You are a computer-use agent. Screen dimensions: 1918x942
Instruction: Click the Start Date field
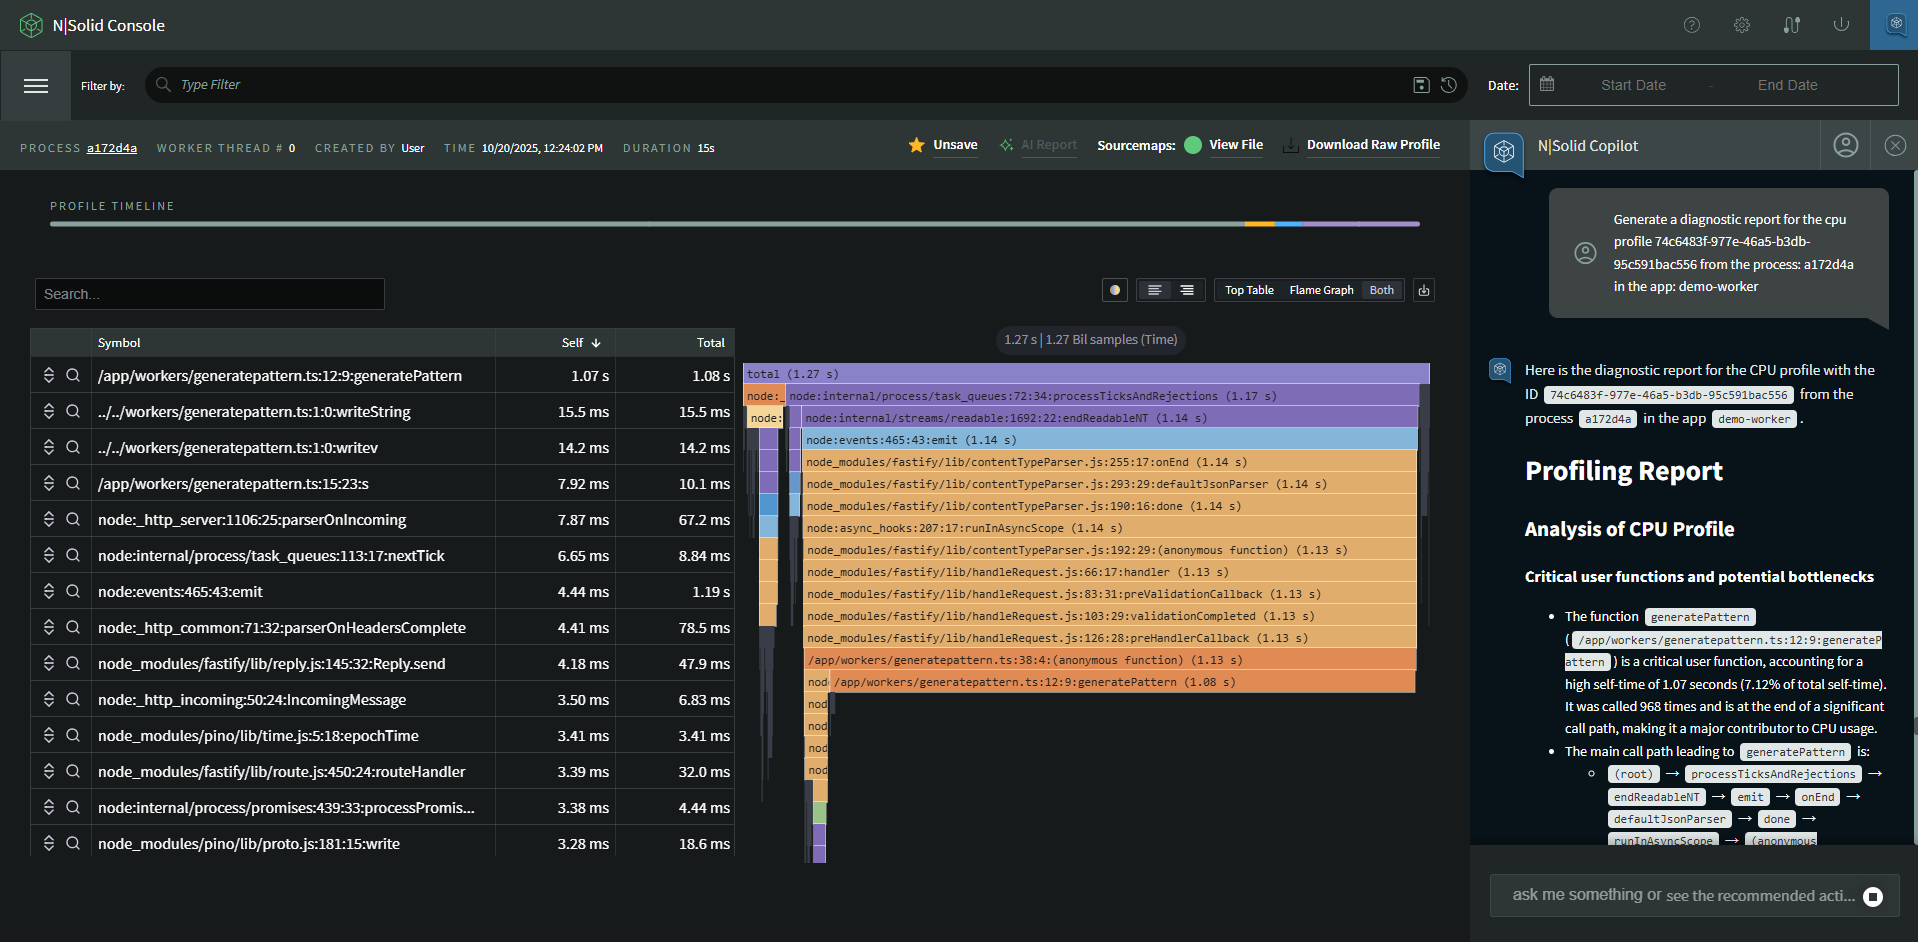tap(1632, 85)
